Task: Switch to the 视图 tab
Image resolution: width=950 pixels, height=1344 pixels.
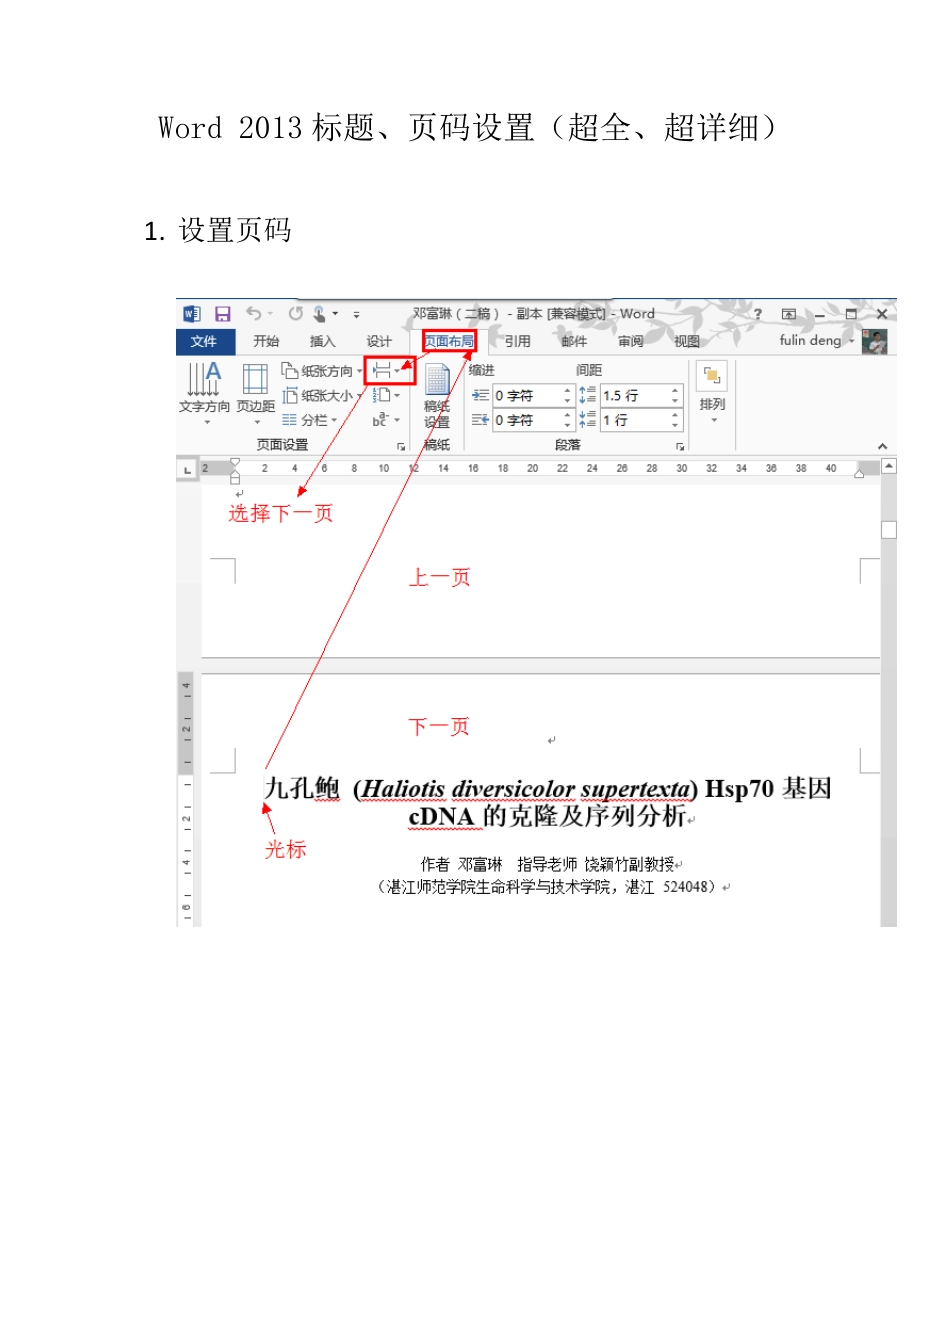Action: 687,341
